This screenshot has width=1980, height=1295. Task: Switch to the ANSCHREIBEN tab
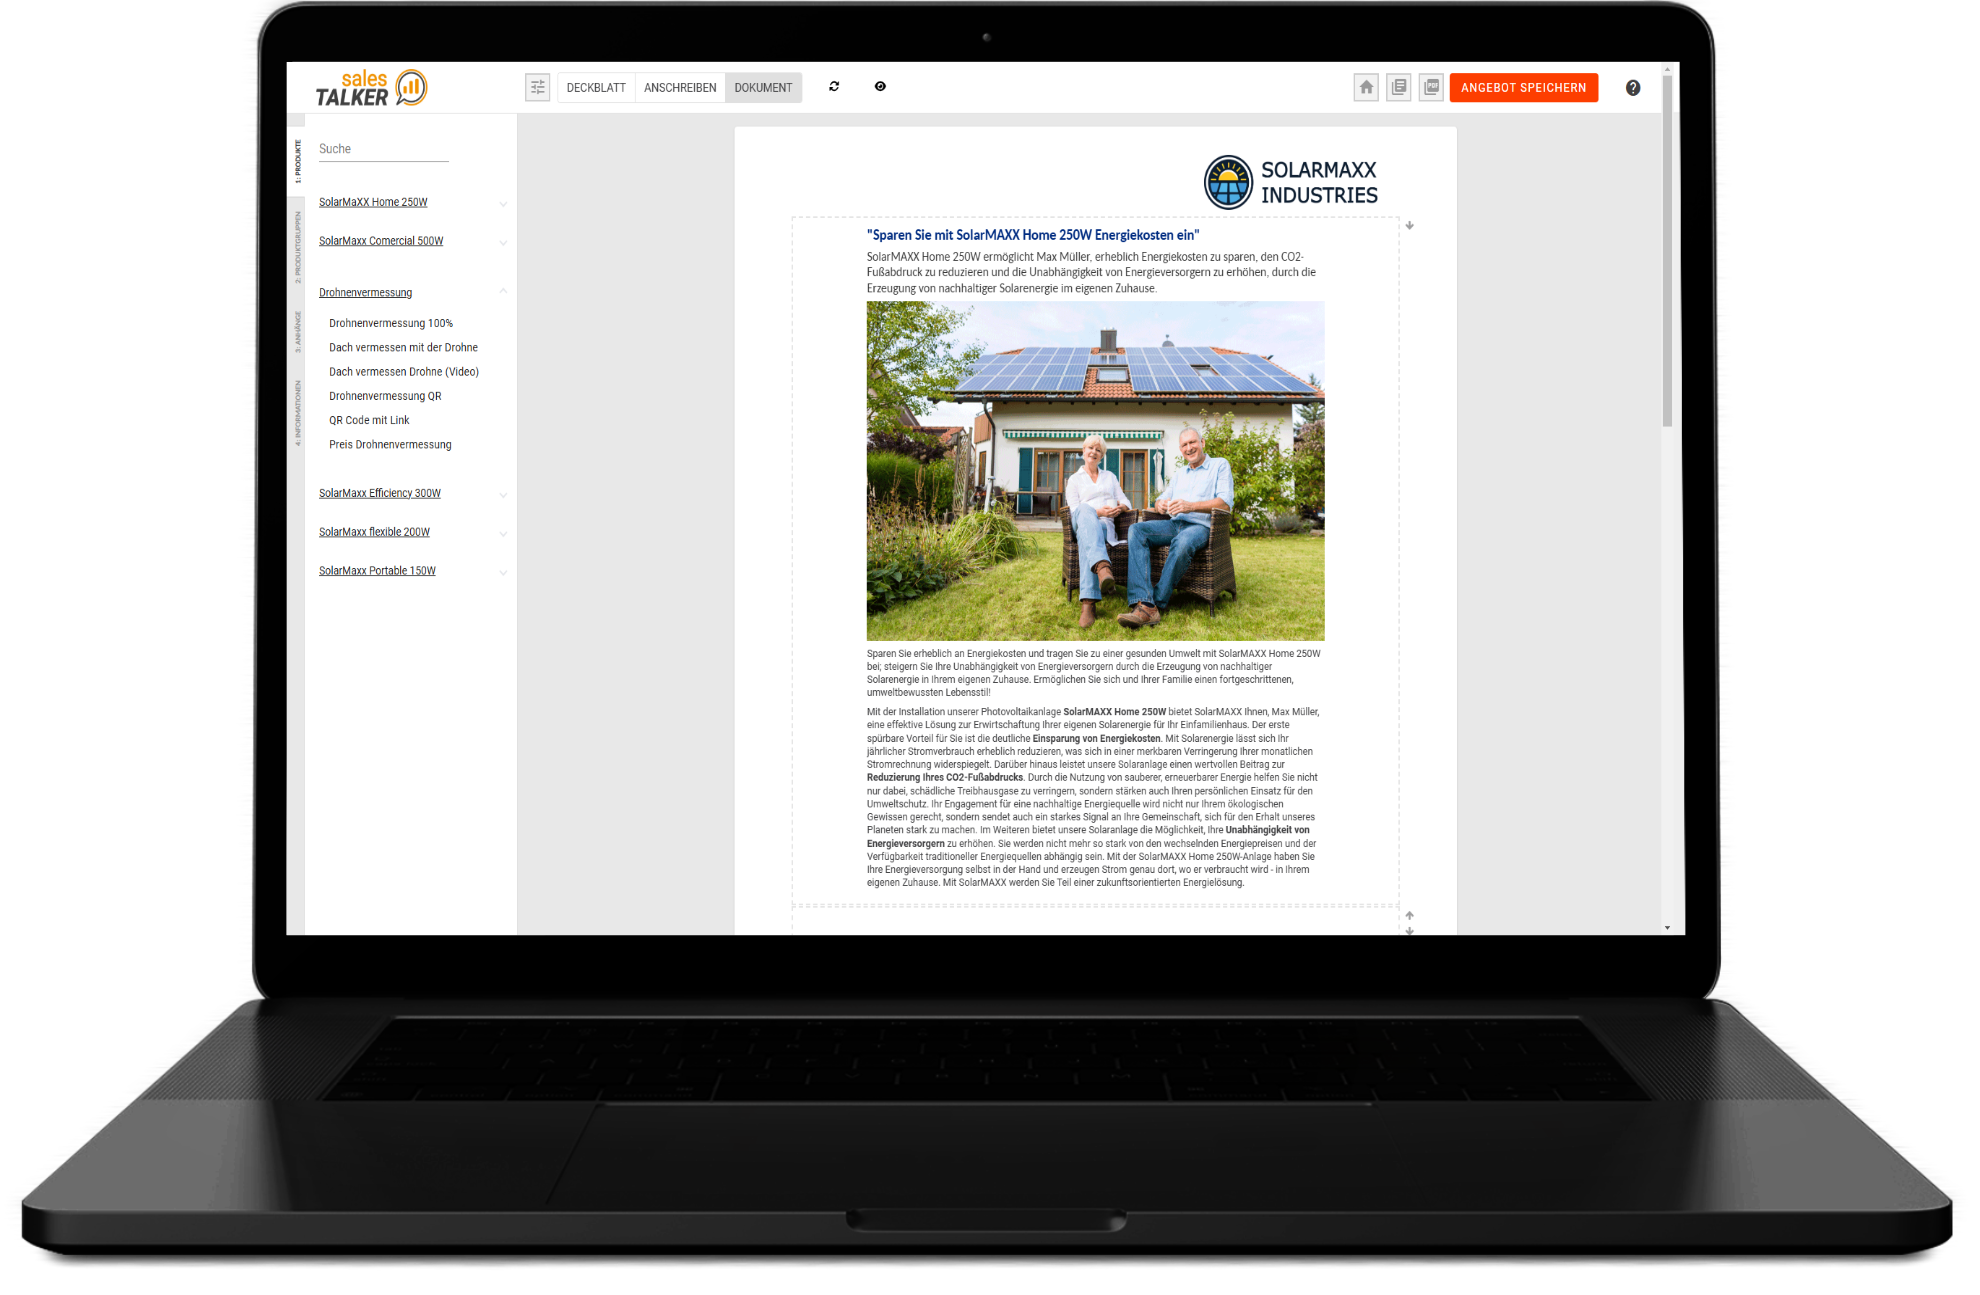[680, 88]
